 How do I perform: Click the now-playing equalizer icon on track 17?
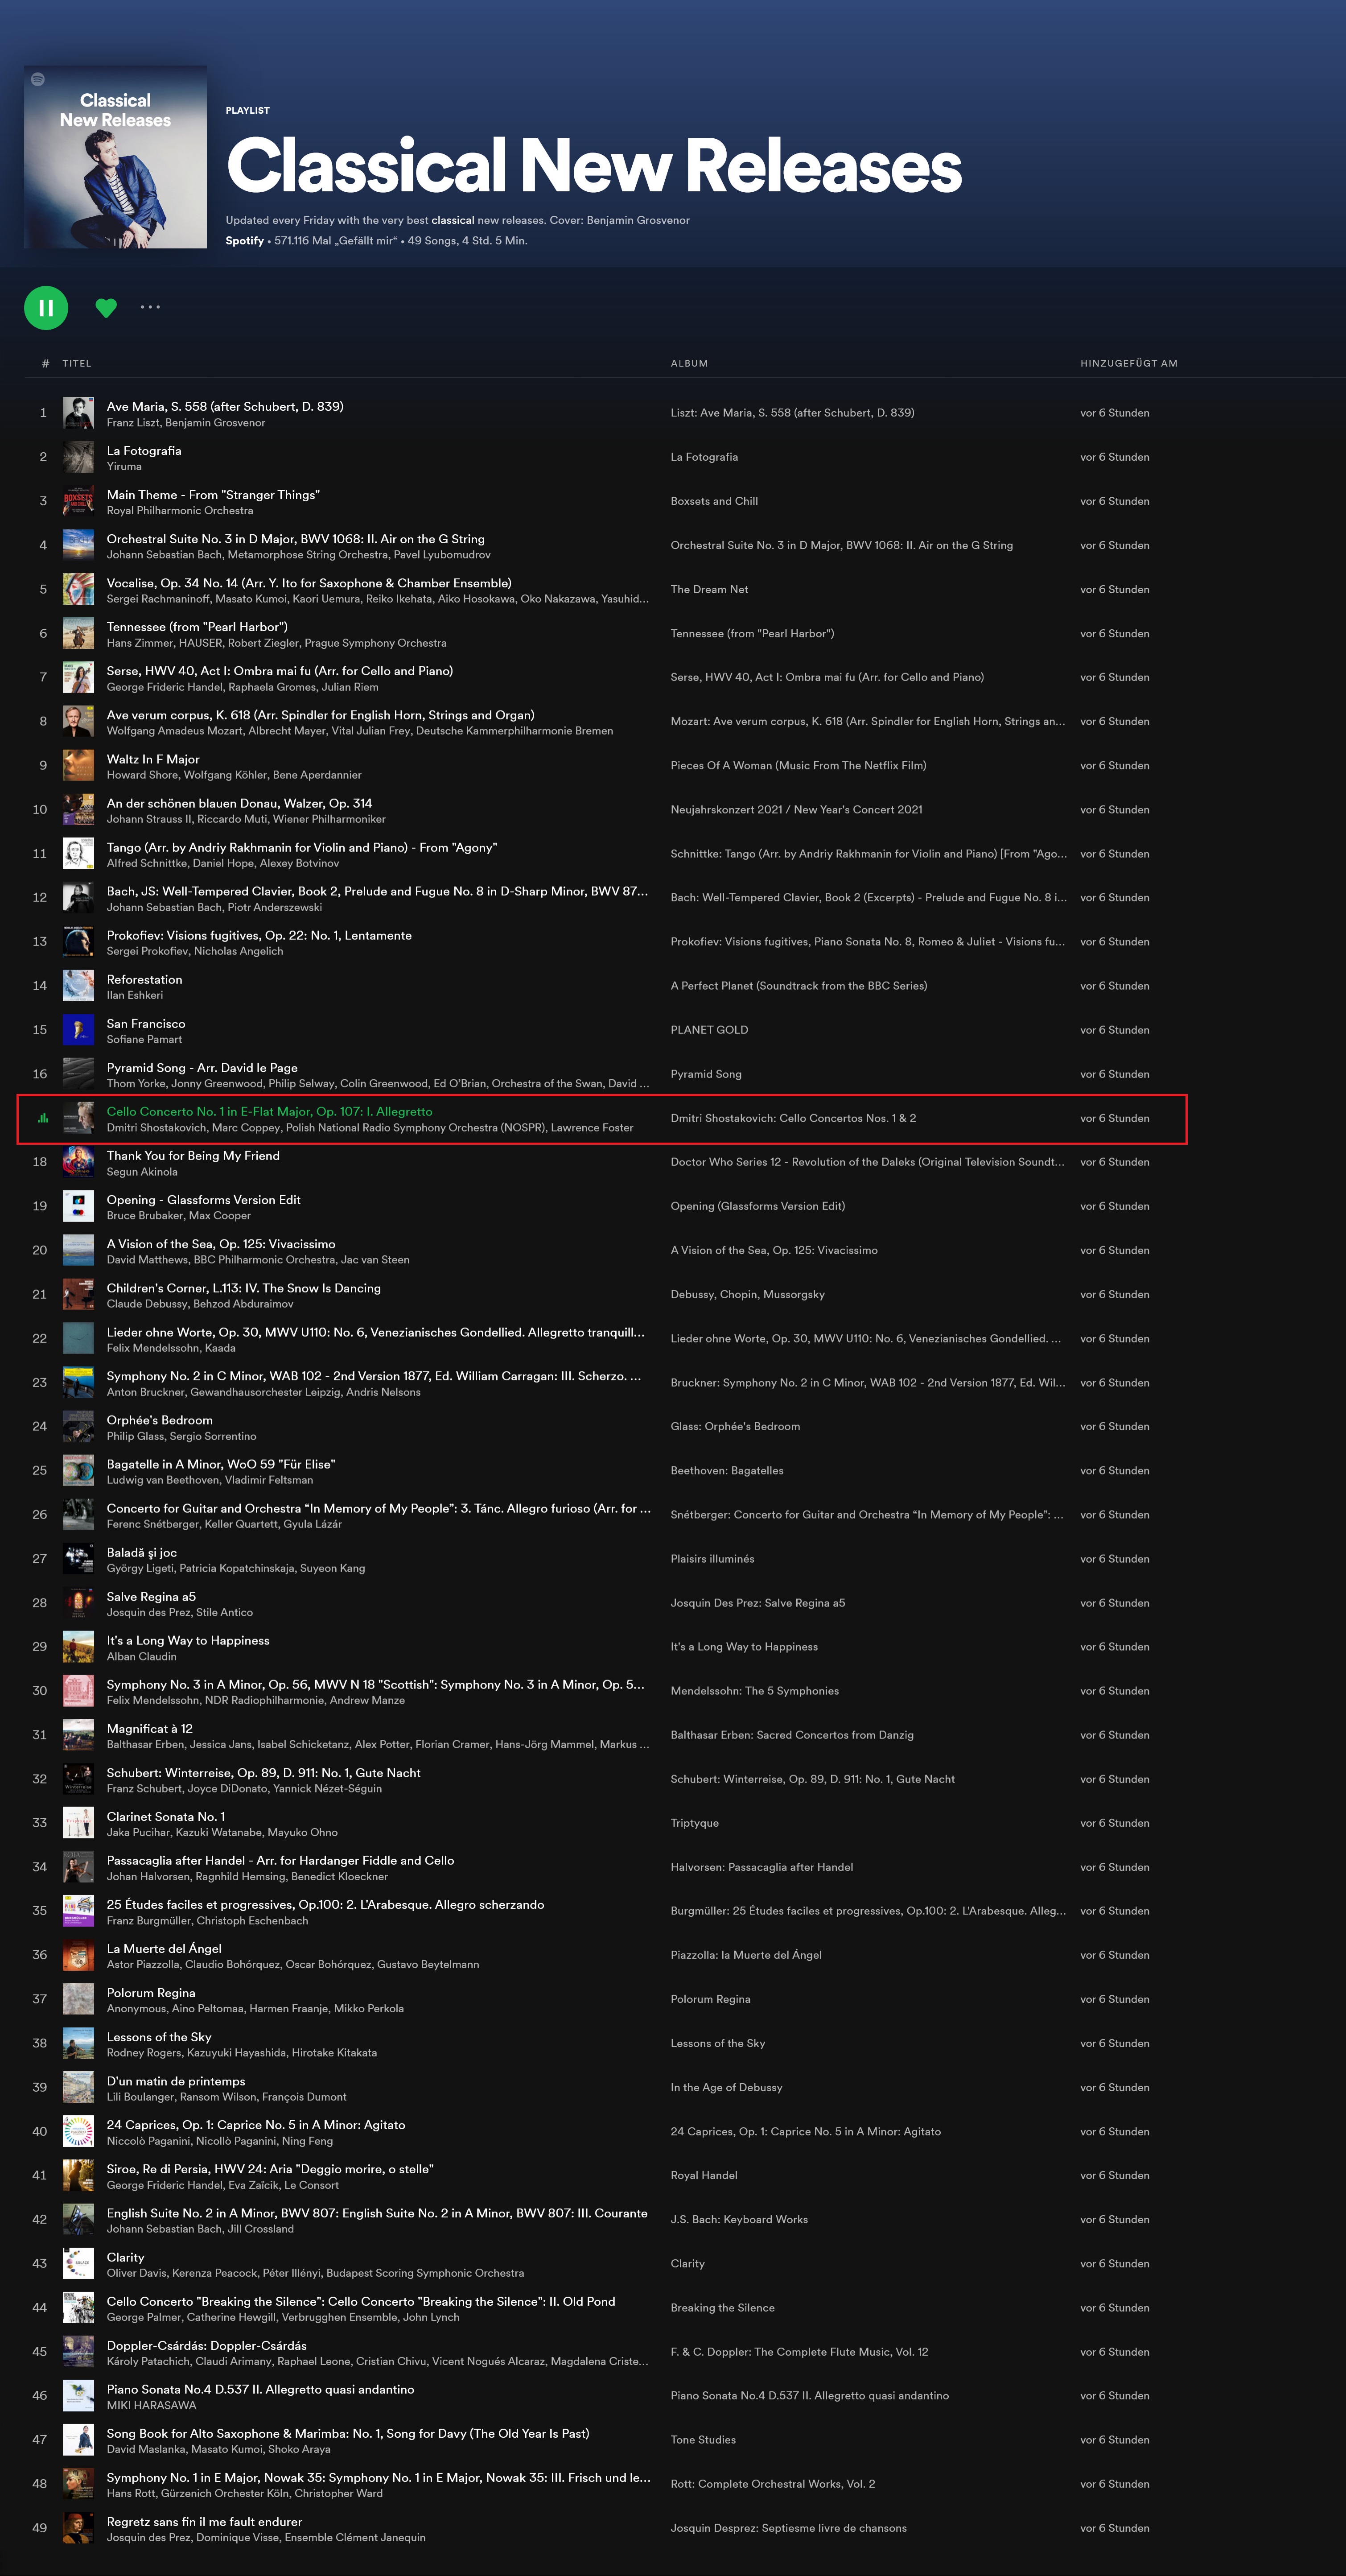[x=42, y=1118]
